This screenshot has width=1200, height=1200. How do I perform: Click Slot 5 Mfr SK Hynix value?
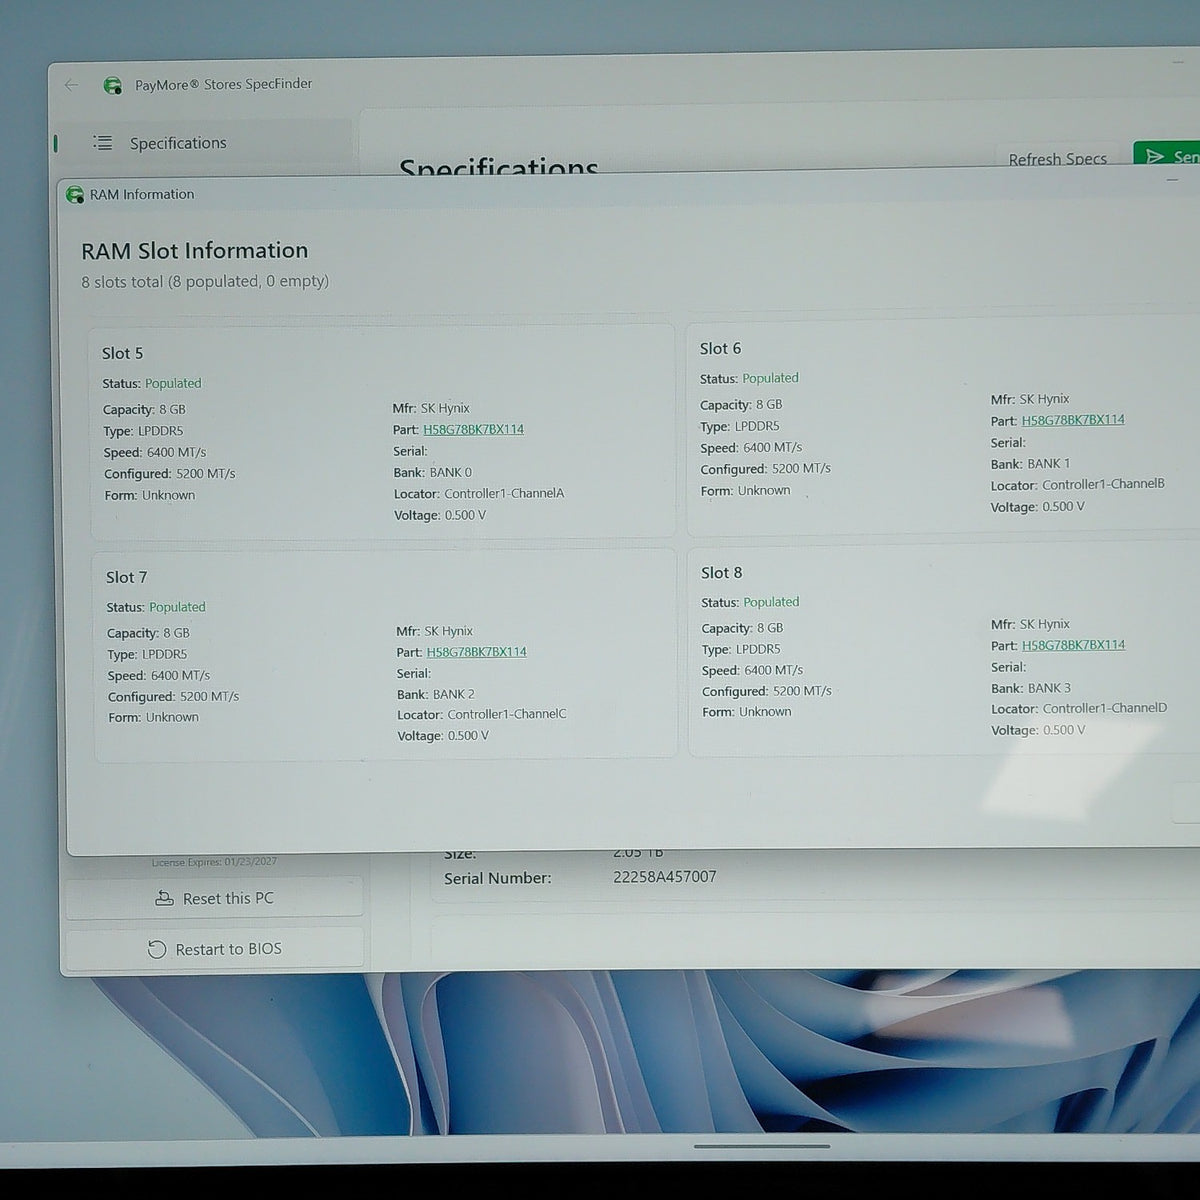click(x=445, y=408)
